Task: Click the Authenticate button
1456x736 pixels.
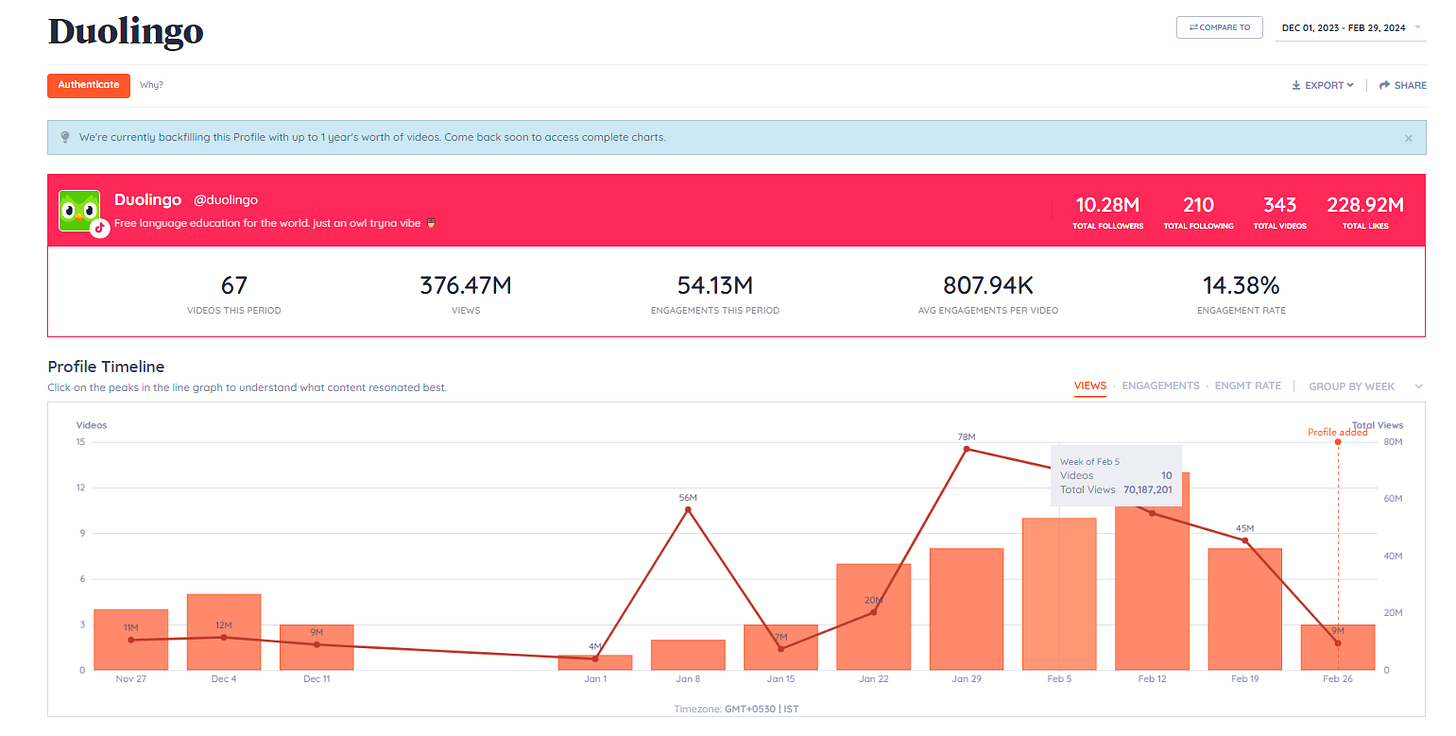Action: coord(89,85)
